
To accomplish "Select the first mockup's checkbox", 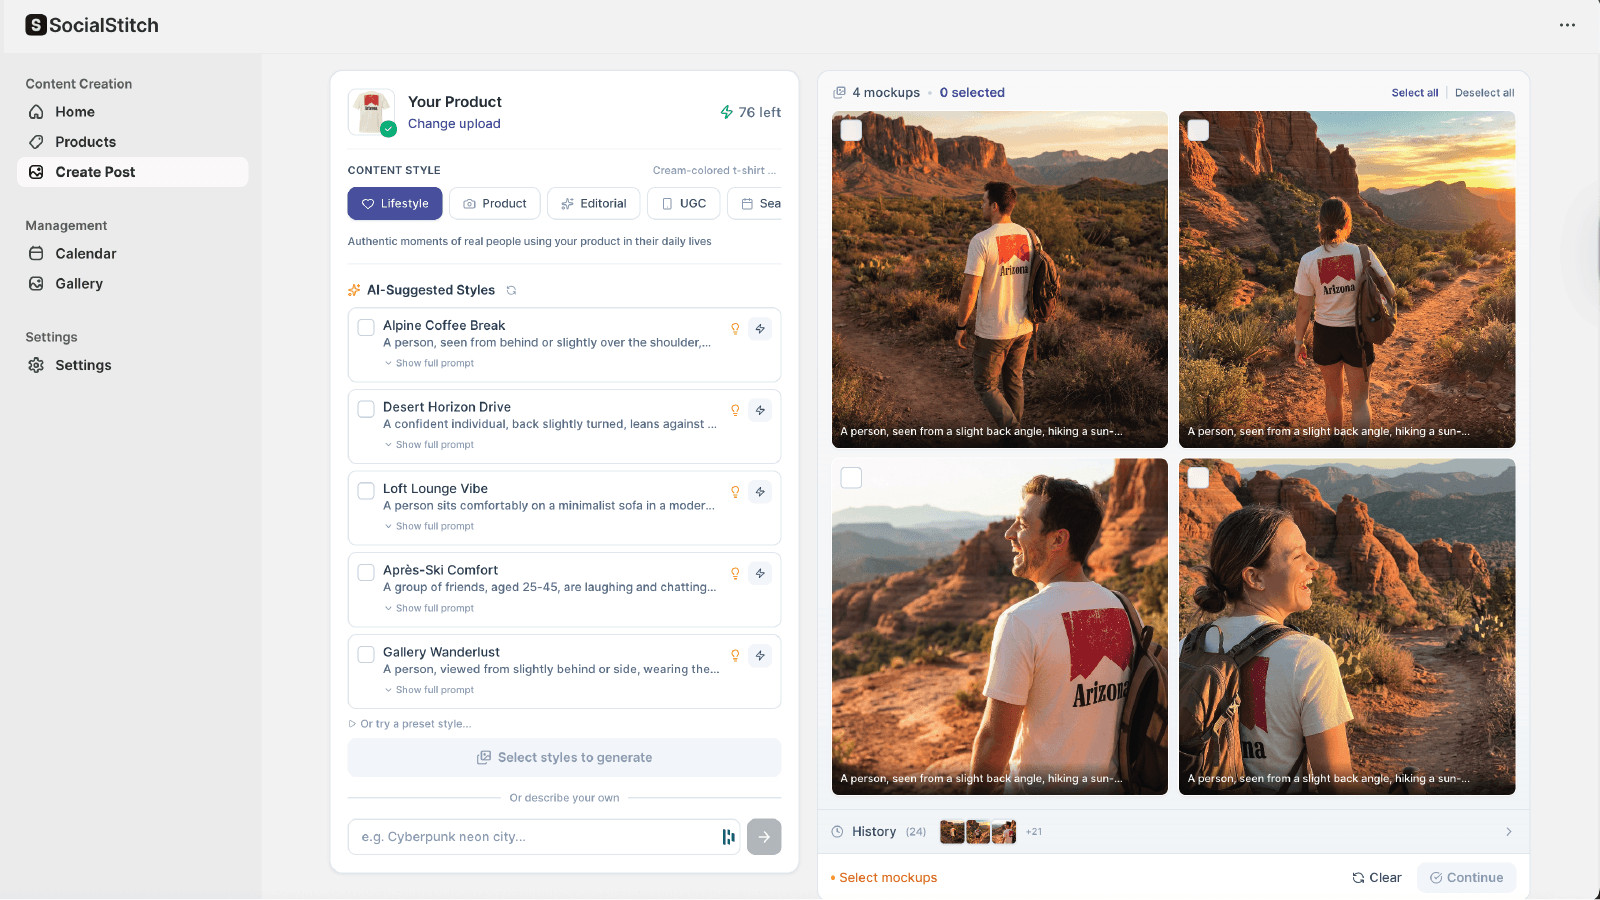I will click(x=851, y=130).
